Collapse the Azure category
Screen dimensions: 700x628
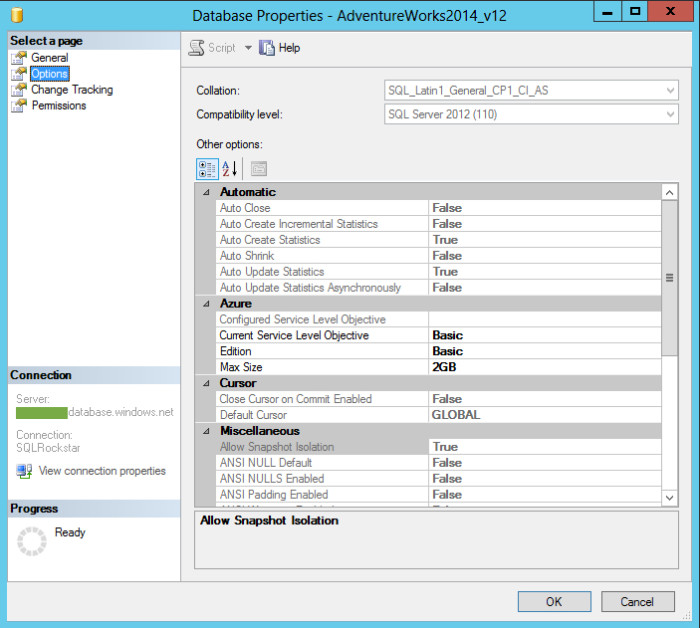[206, 304]
